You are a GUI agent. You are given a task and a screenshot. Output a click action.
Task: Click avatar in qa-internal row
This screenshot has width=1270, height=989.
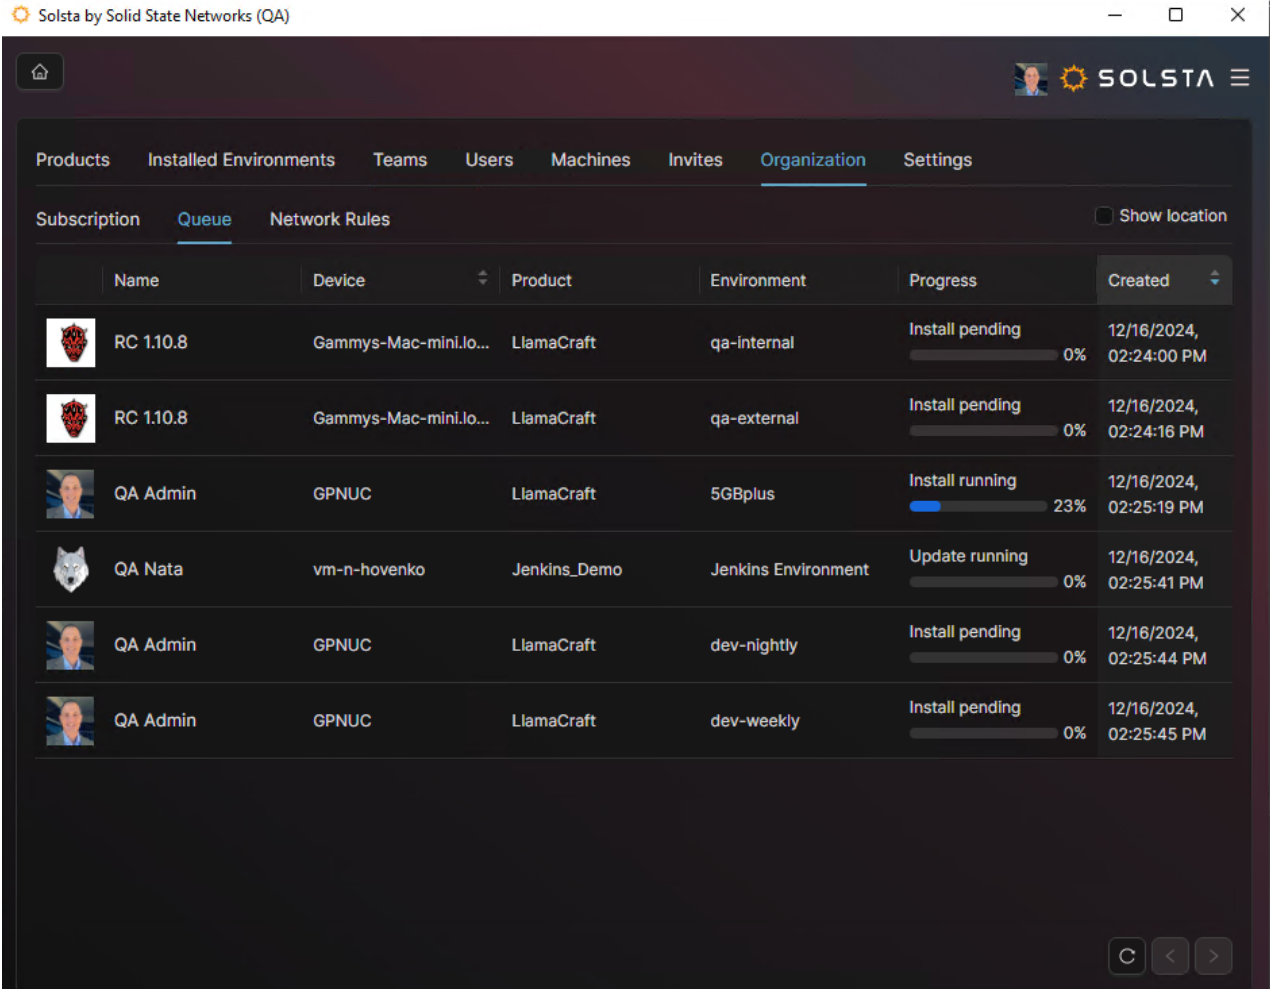tap(71, 343)
